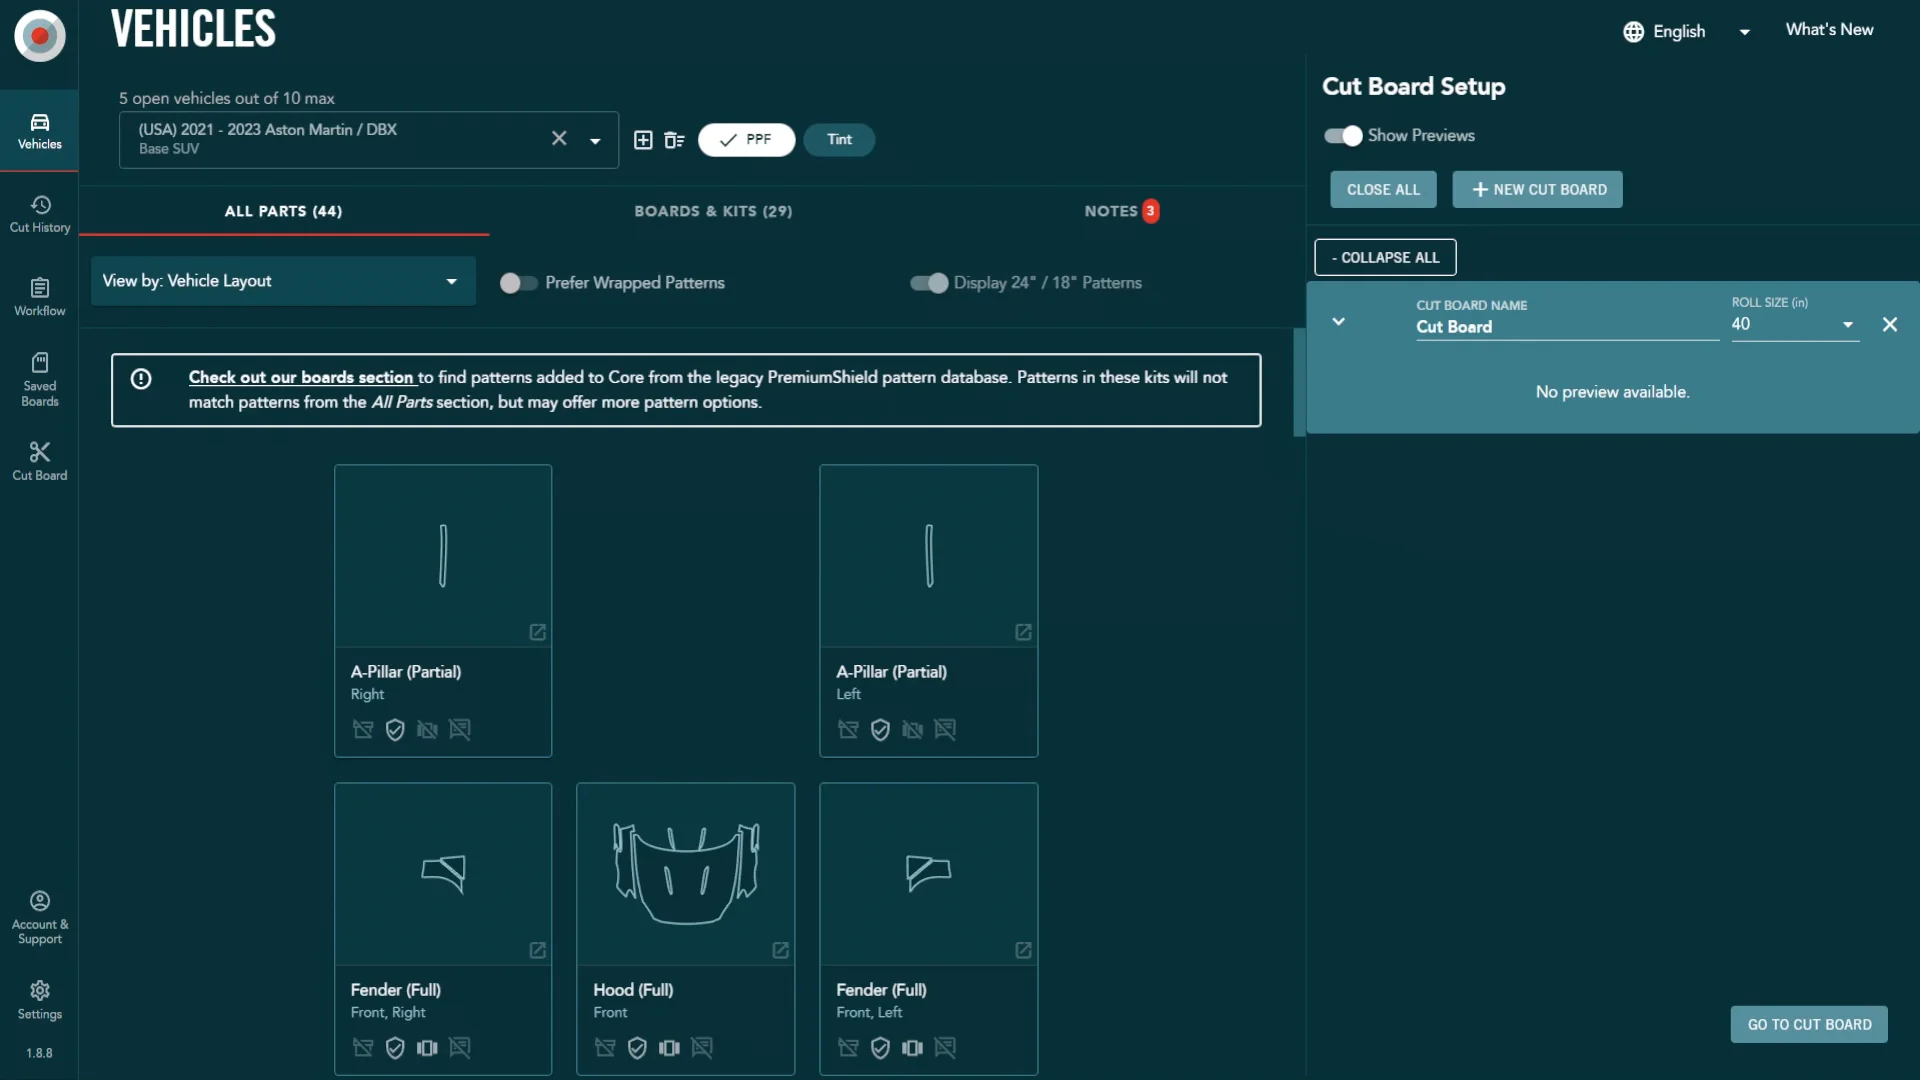Click Collapse All boards
Screen dimensions: 1920x1080
pyautogui.click(x=1385, y=257)
